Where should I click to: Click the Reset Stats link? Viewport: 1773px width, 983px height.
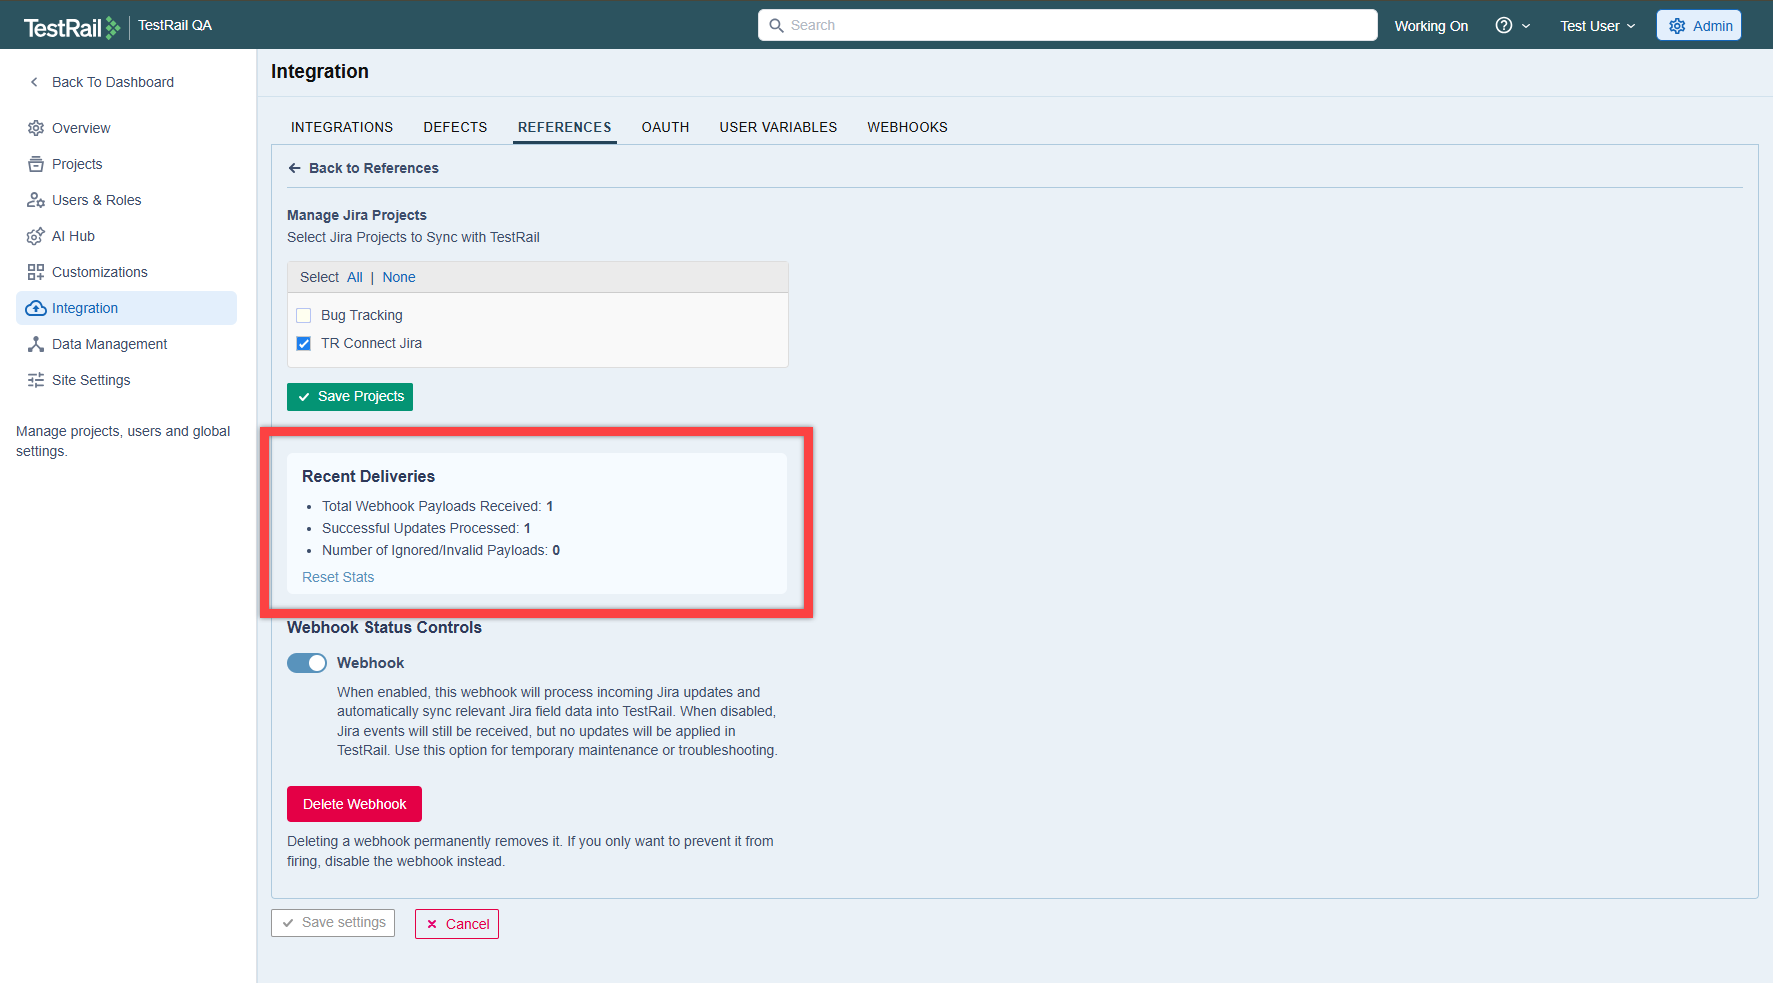(x=338, y=577)
